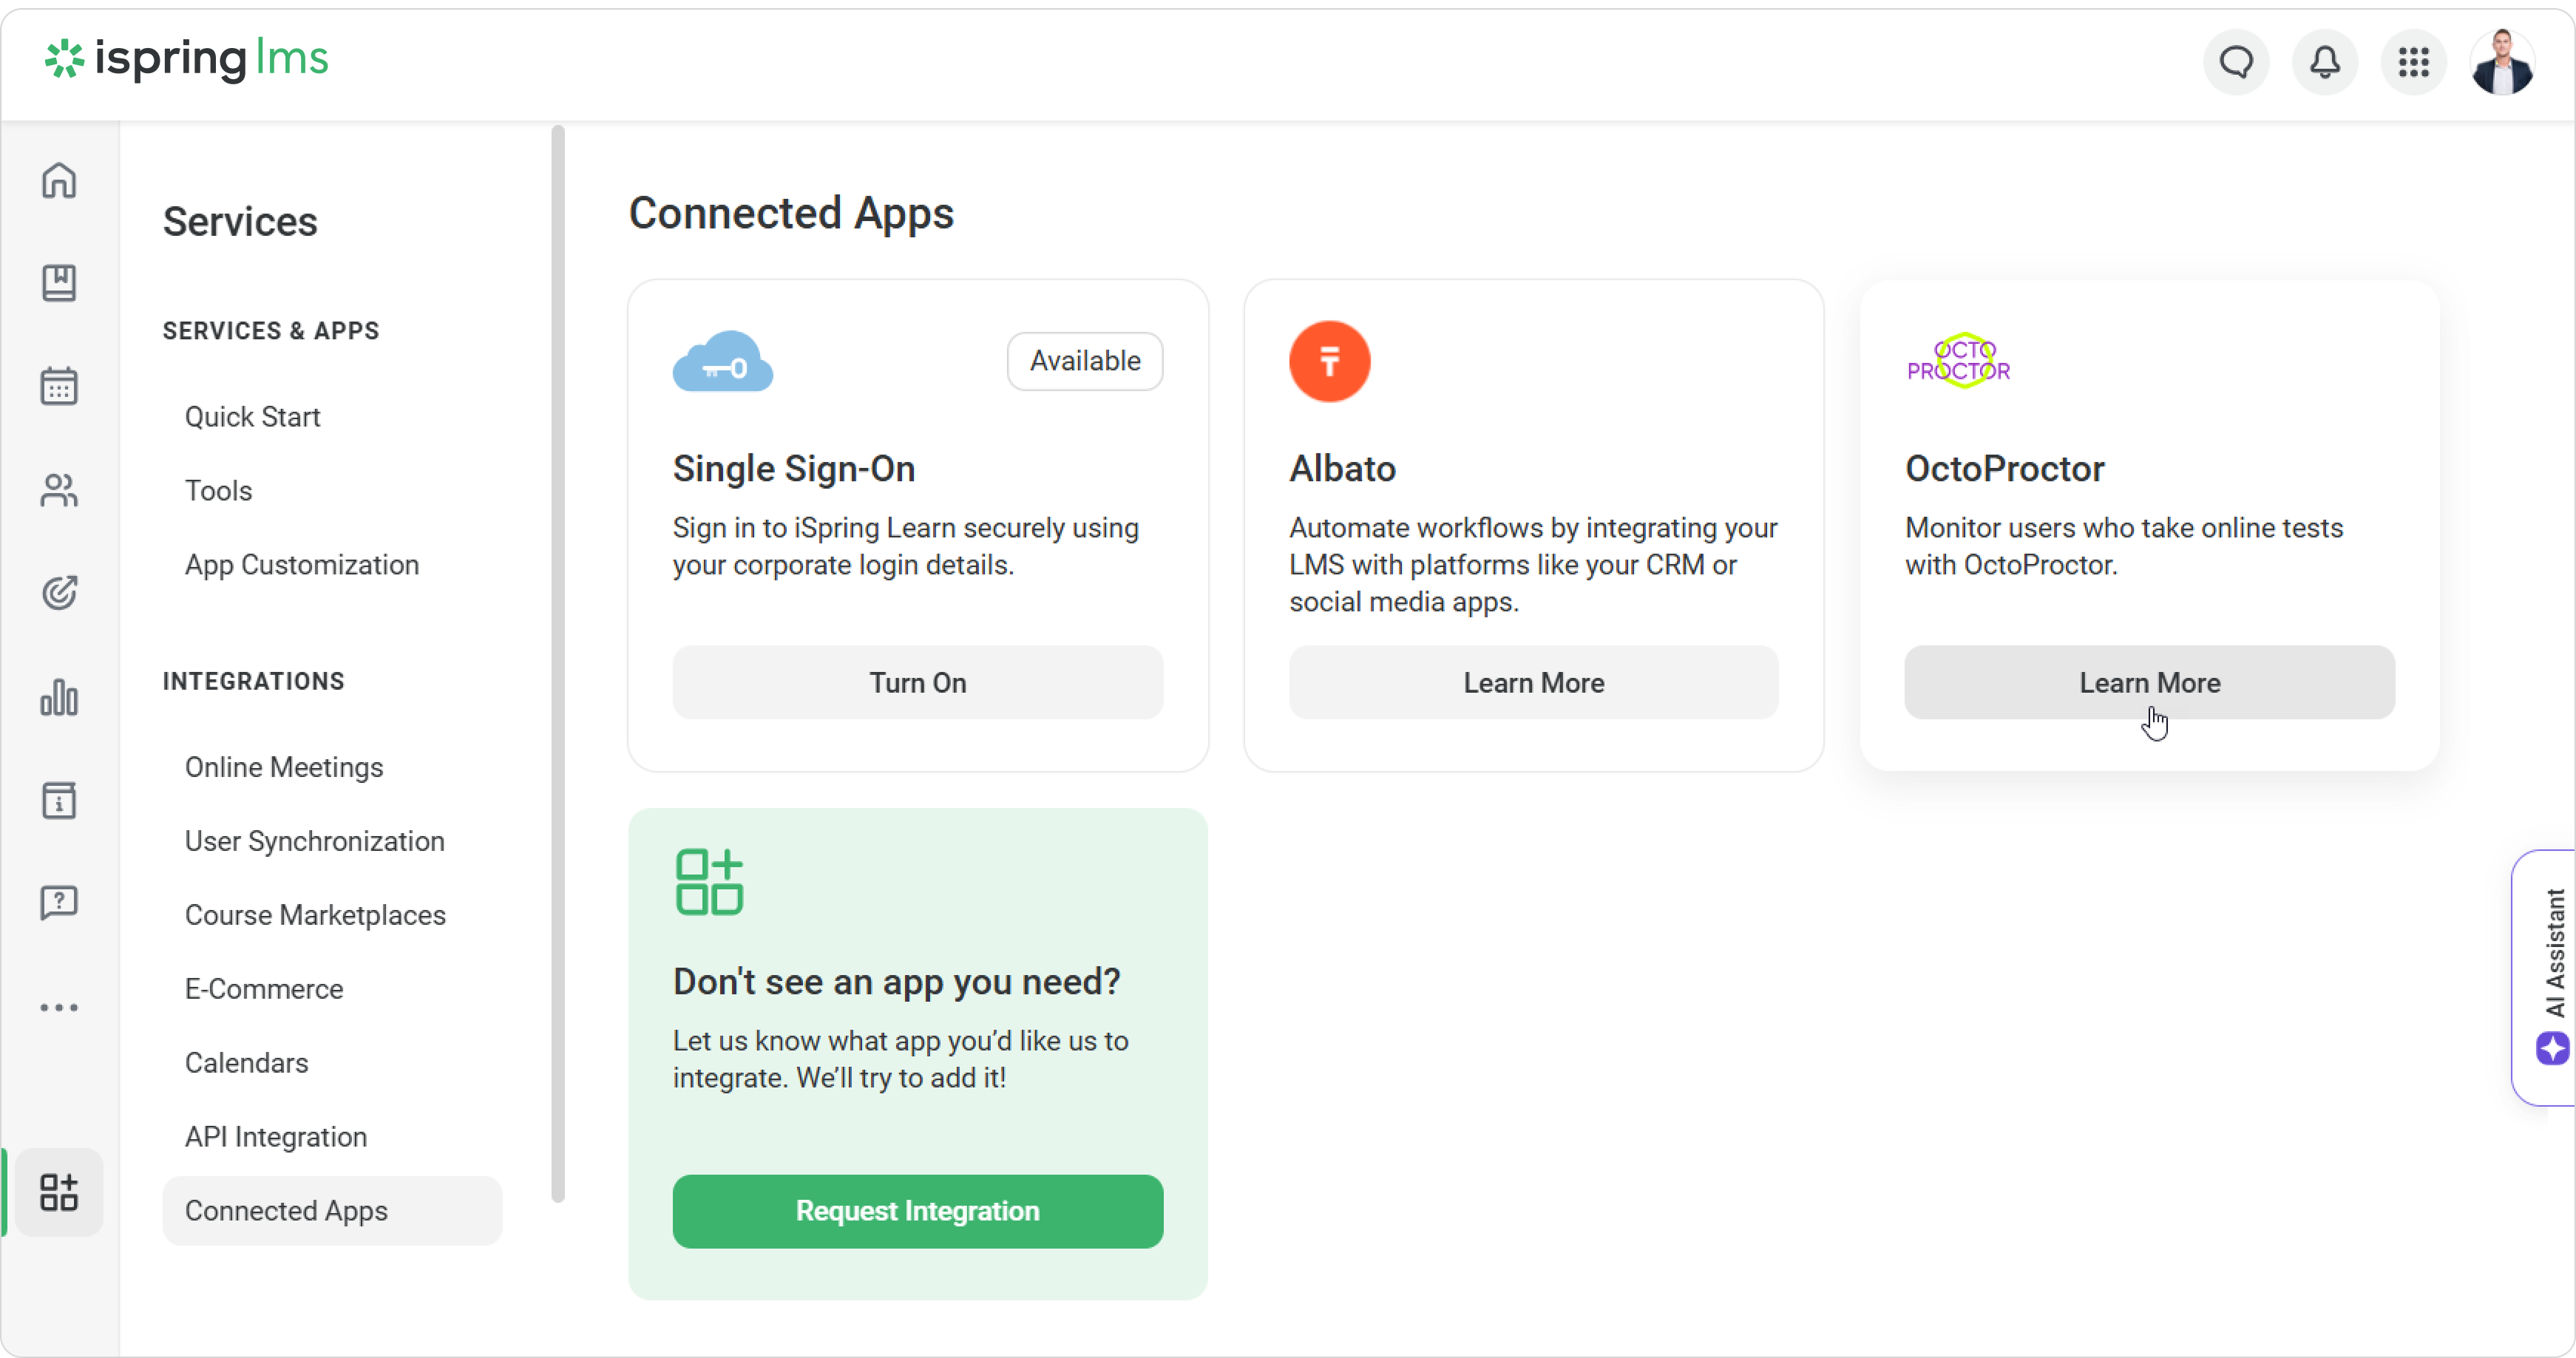Open the Home icon in sidebar
This screenshot has height=1358, width=2576.
(59, 181)
